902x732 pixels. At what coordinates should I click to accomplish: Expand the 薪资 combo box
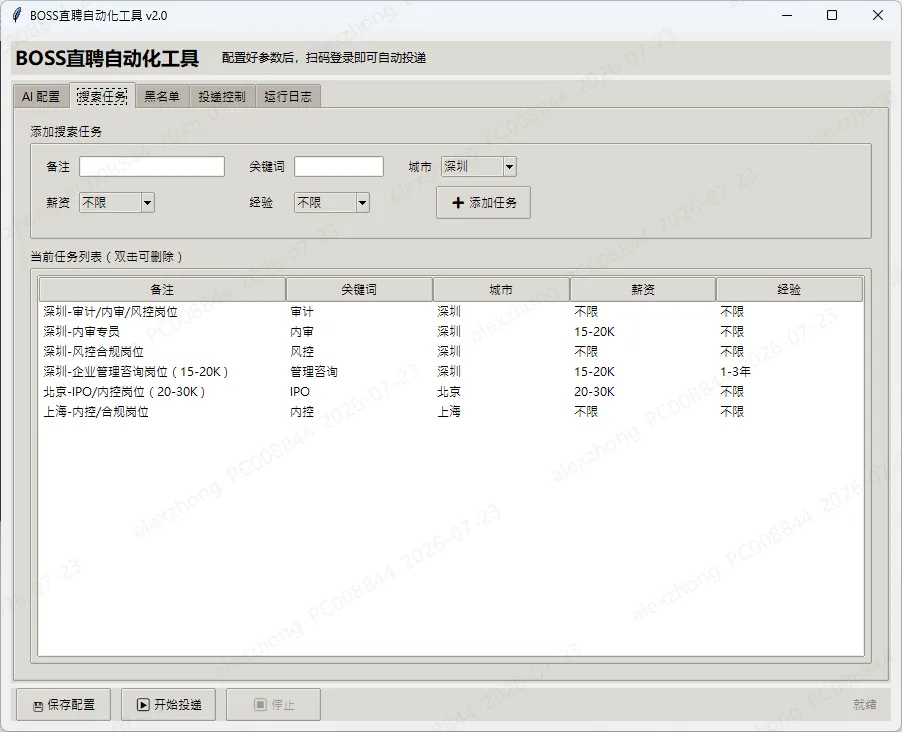(x=117, y=203)
